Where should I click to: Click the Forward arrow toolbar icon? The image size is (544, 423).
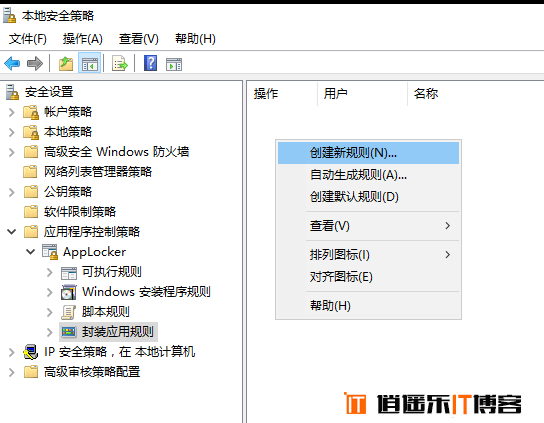(35, 64)
